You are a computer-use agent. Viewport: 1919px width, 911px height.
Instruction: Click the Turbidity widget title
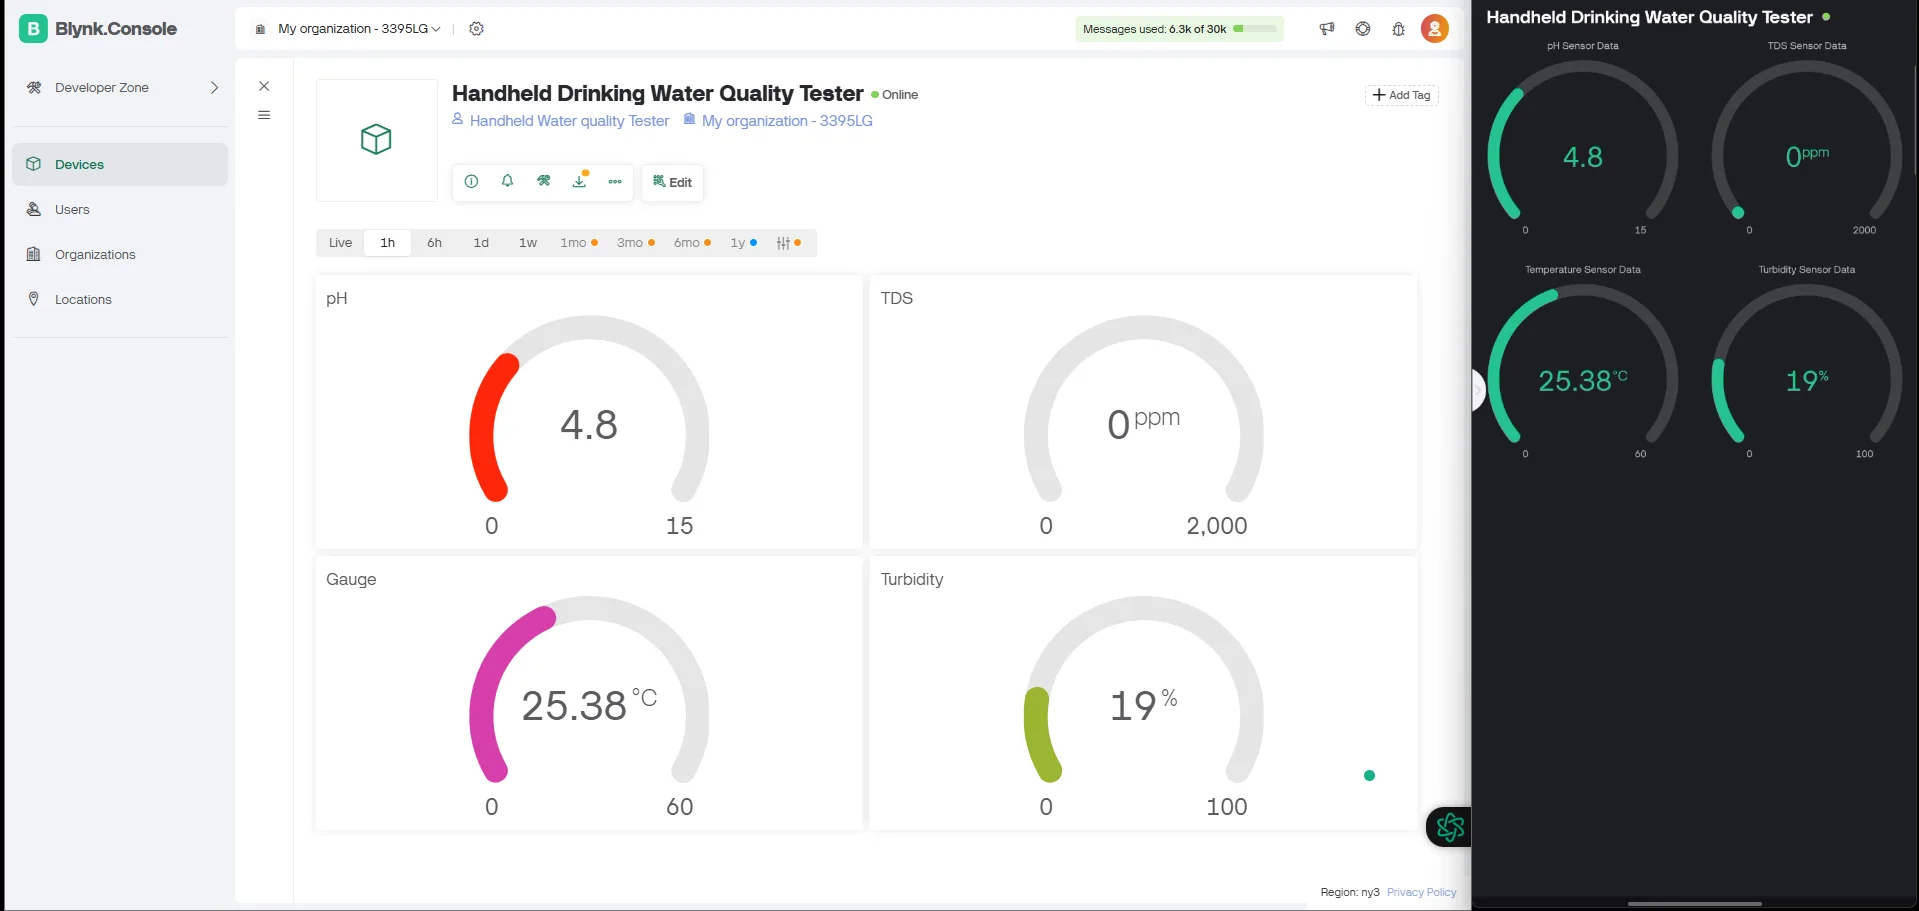pos(912,579)
